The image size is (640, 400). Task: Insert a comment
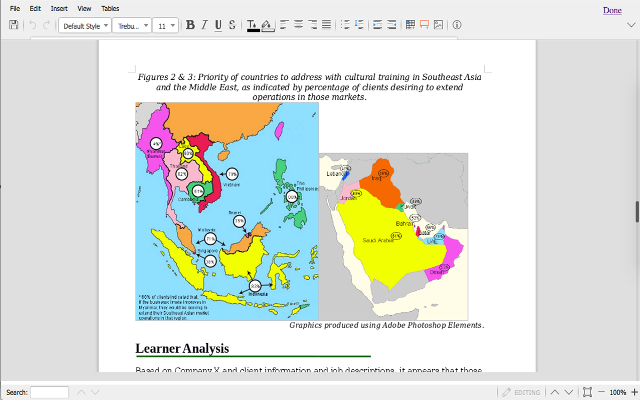click(x=424, y=25)
